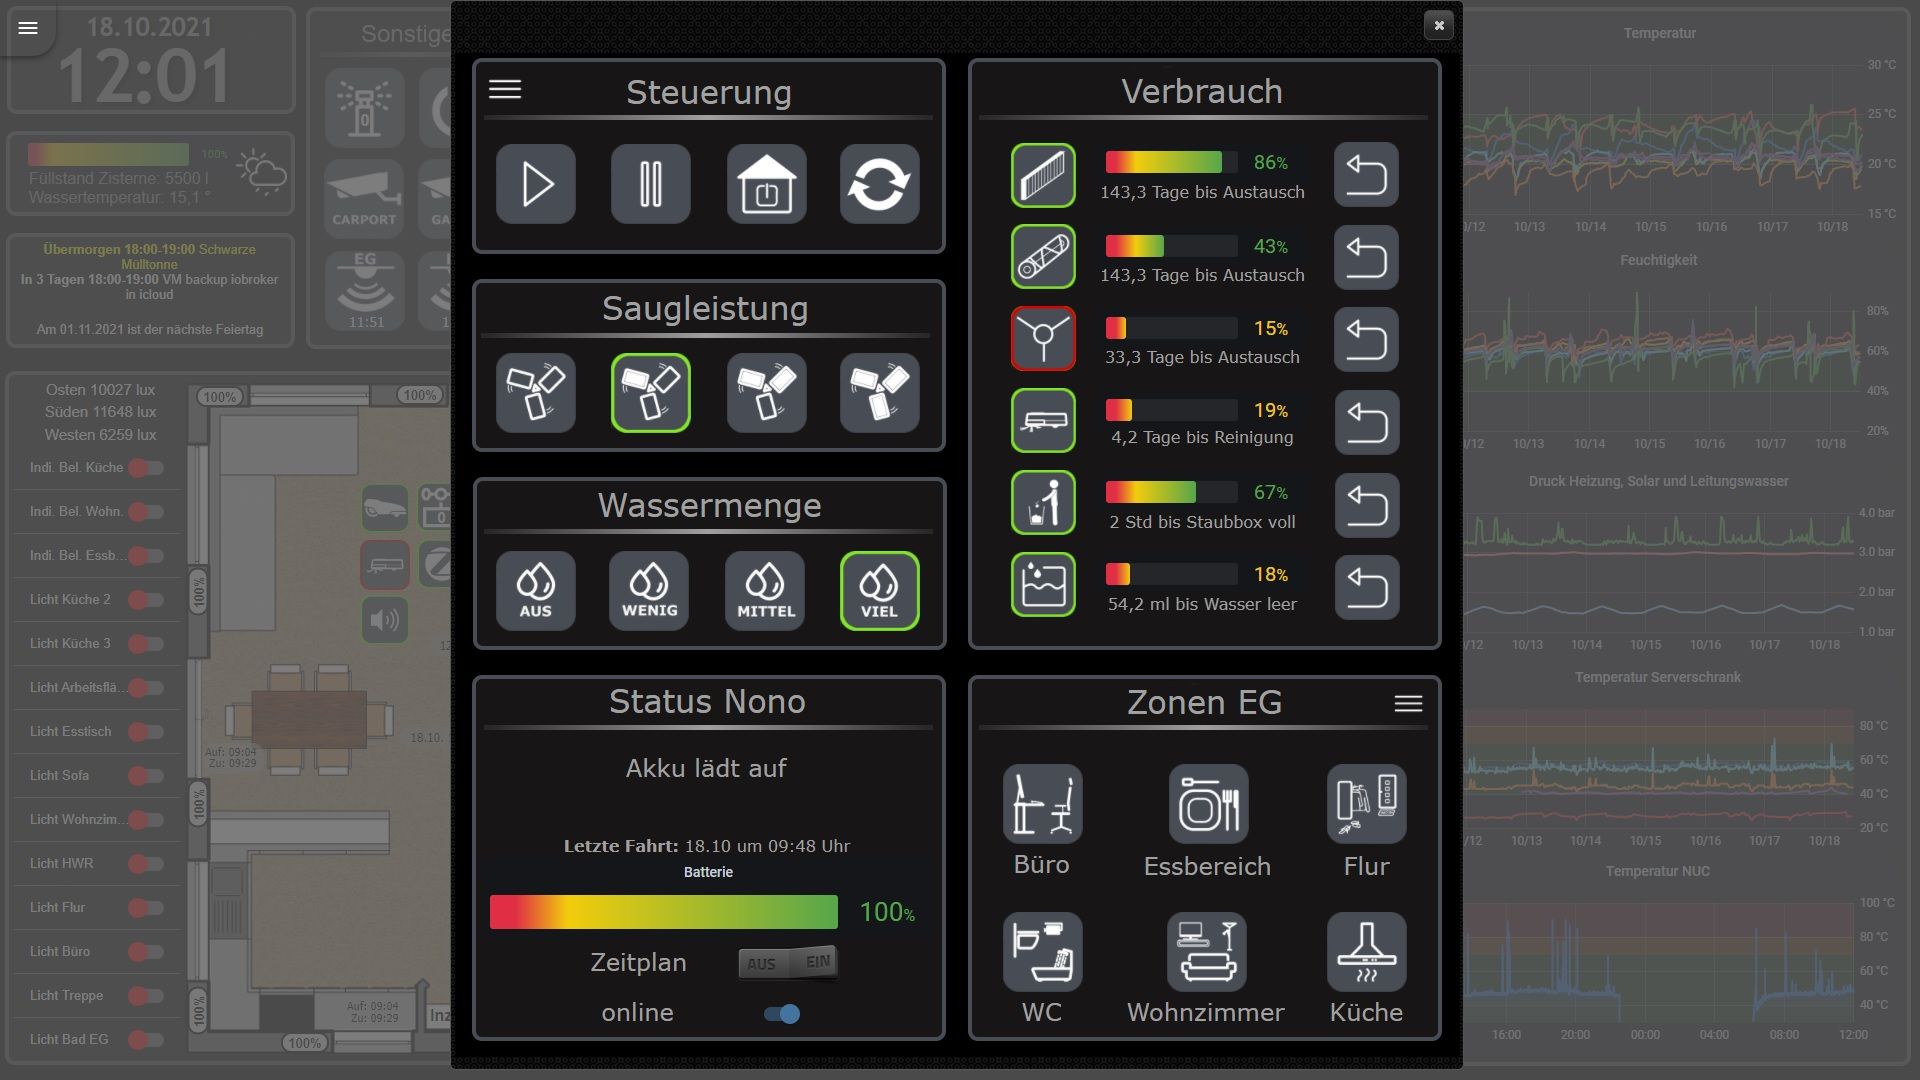Reset the side brush 15% counter

click(1366, 340)
